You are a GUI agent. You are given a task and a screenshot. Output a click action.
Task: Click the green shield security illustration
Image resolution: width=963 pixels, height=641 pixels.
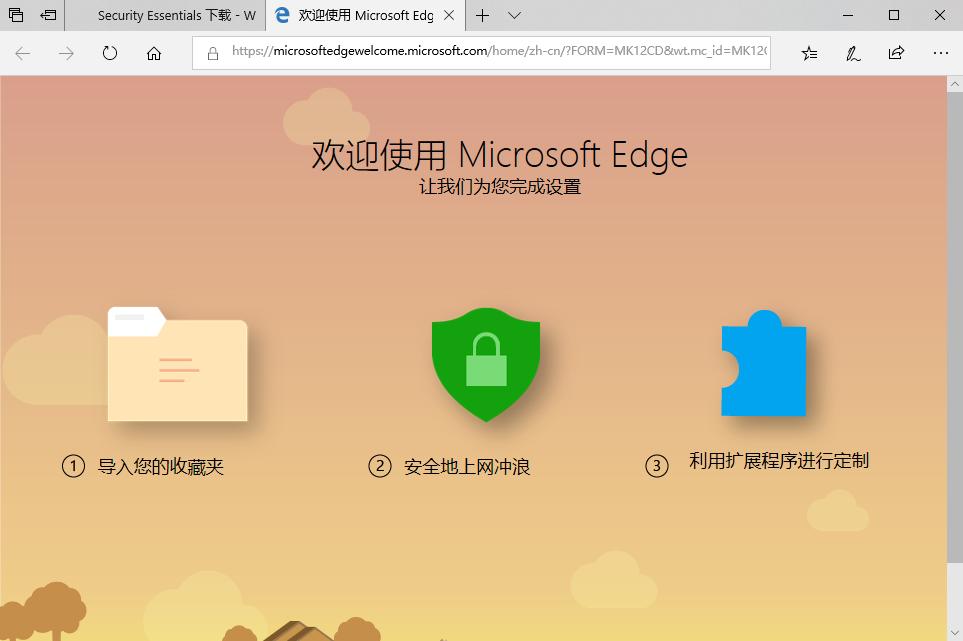click(485, 365)
